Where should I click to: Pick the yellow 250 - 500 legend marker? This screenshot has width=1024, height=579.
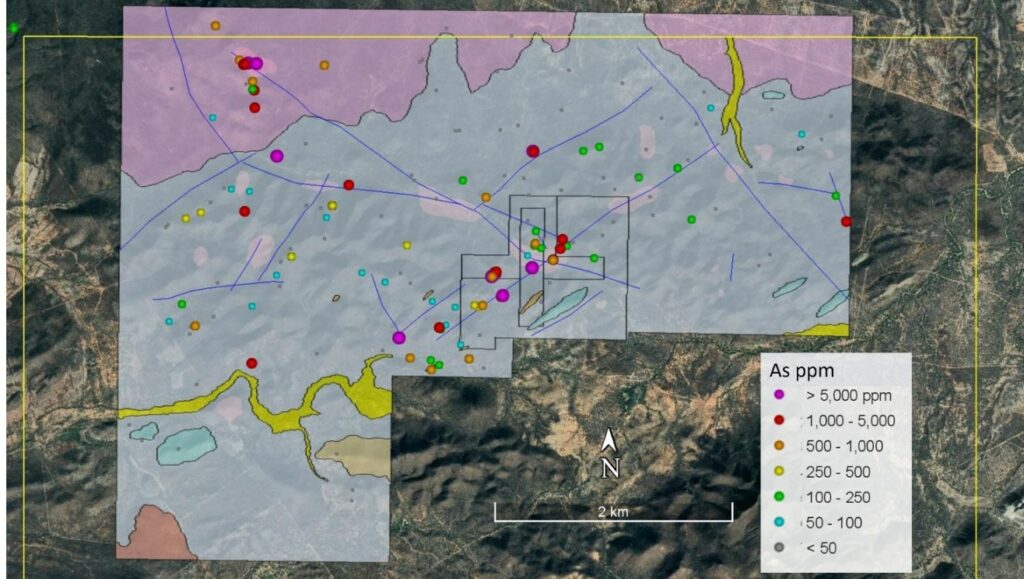pyautogui.click(x=782, y=471)
